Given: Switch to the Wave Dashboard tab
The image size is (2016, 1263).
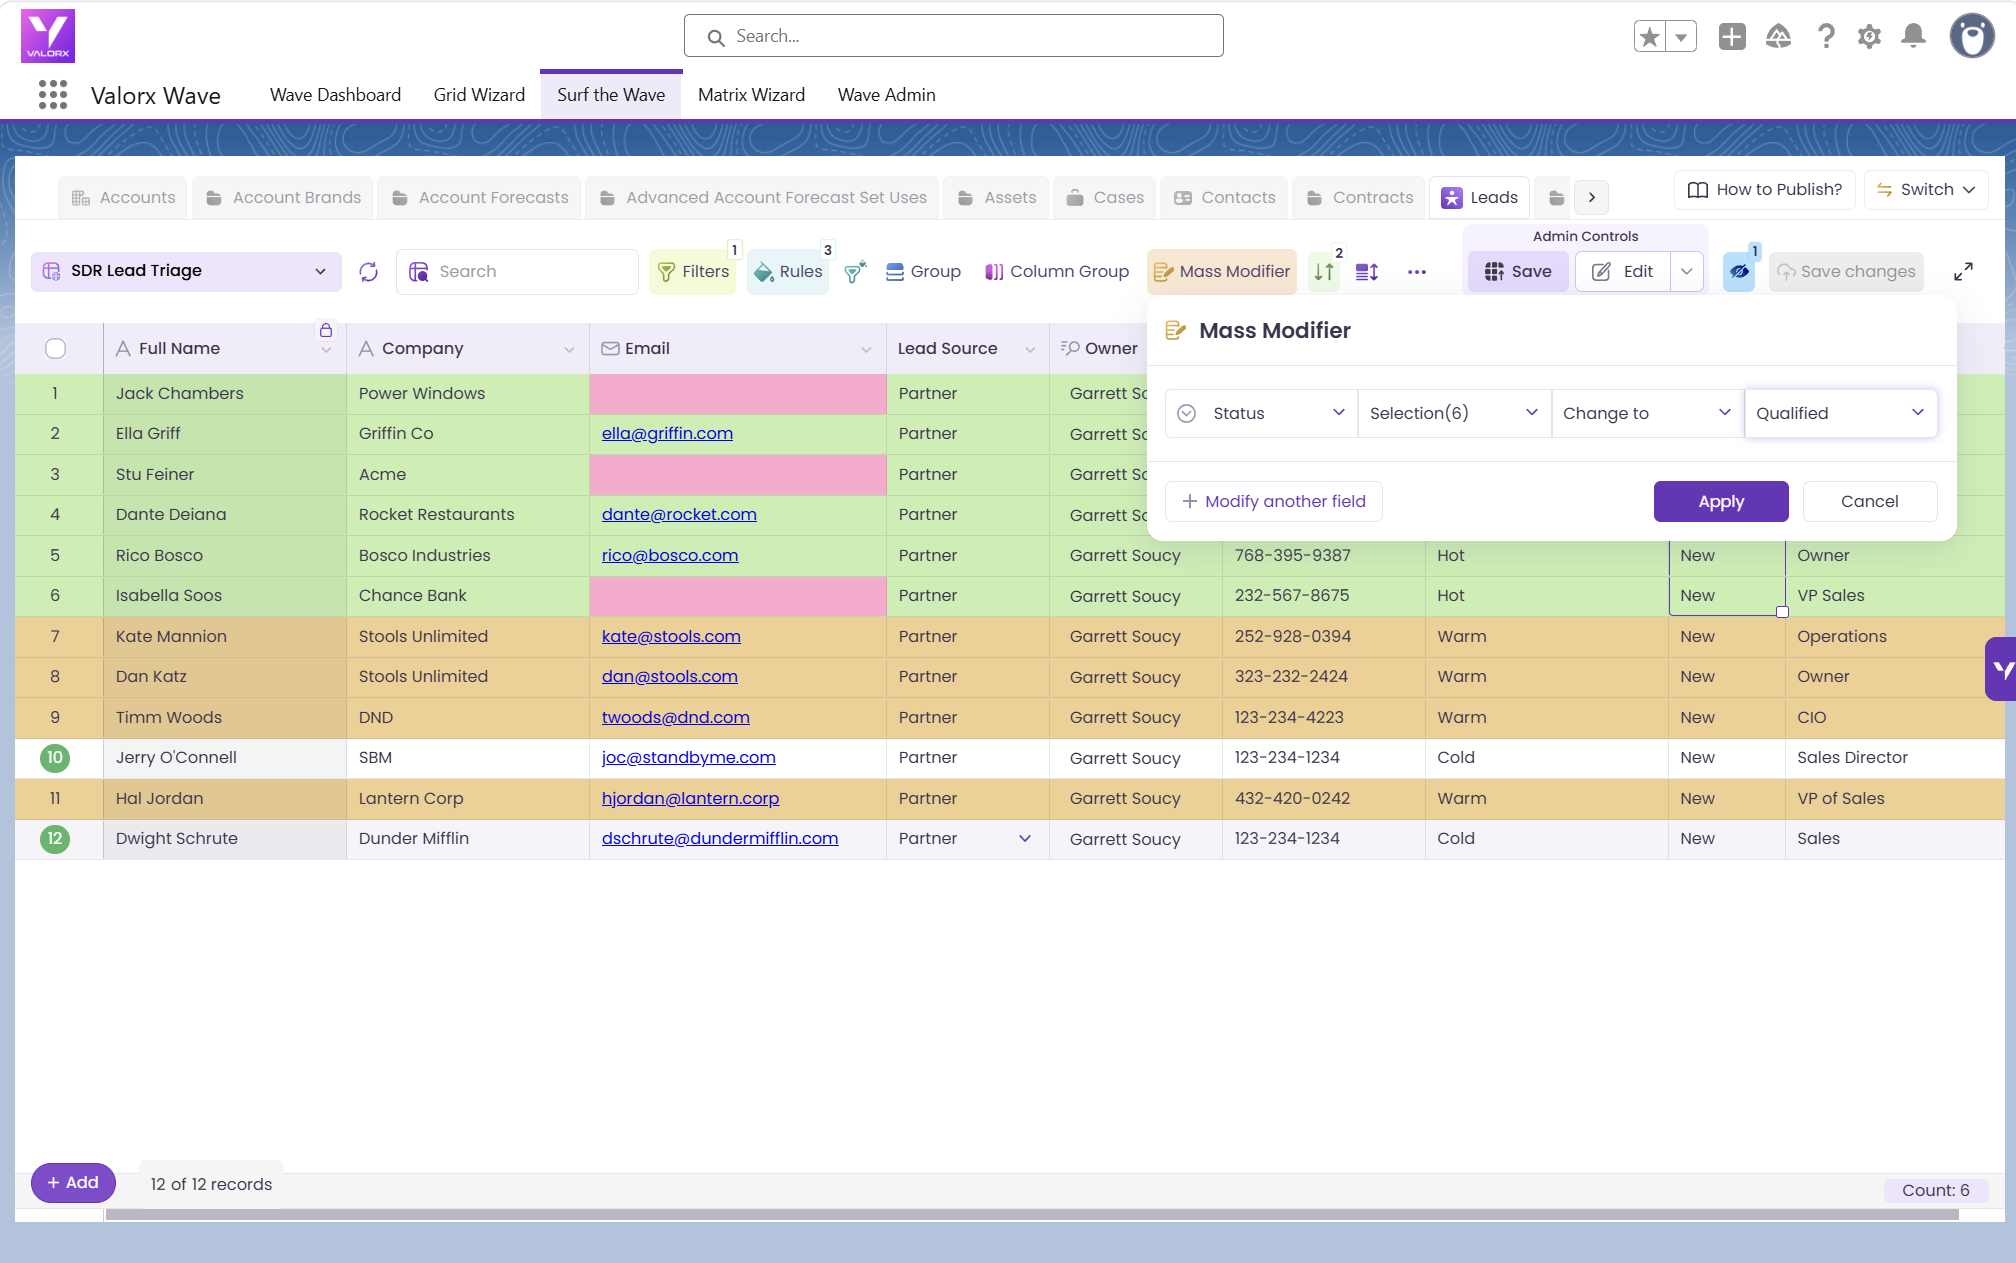Looking at the screenshot, I should [x=335, y=95].
